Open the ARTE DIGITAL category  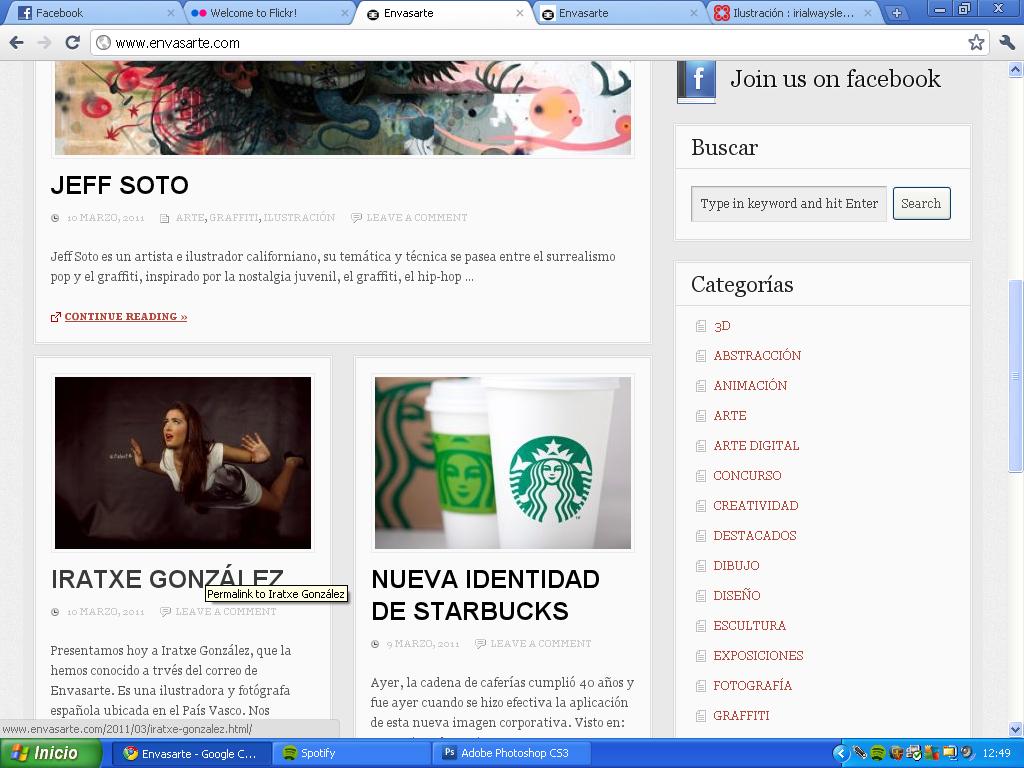point(756,446)
